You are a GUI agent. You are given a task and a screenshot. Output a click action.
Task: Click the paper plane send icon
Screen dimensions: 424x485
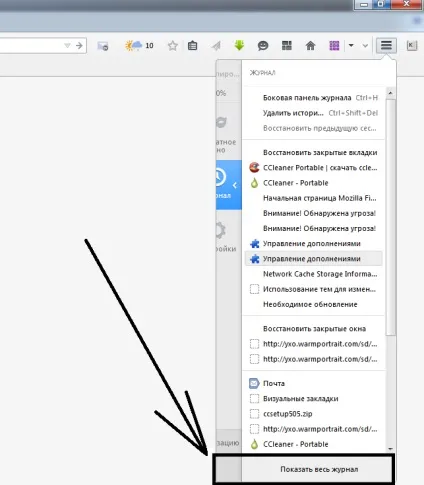pyautogui.click(x=216, y=46)
